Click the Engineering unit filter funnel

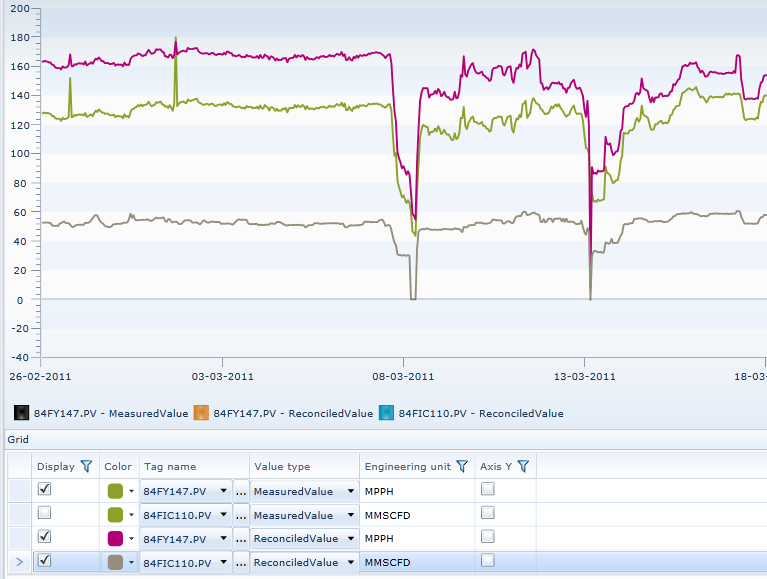click(x=462, y=466)
